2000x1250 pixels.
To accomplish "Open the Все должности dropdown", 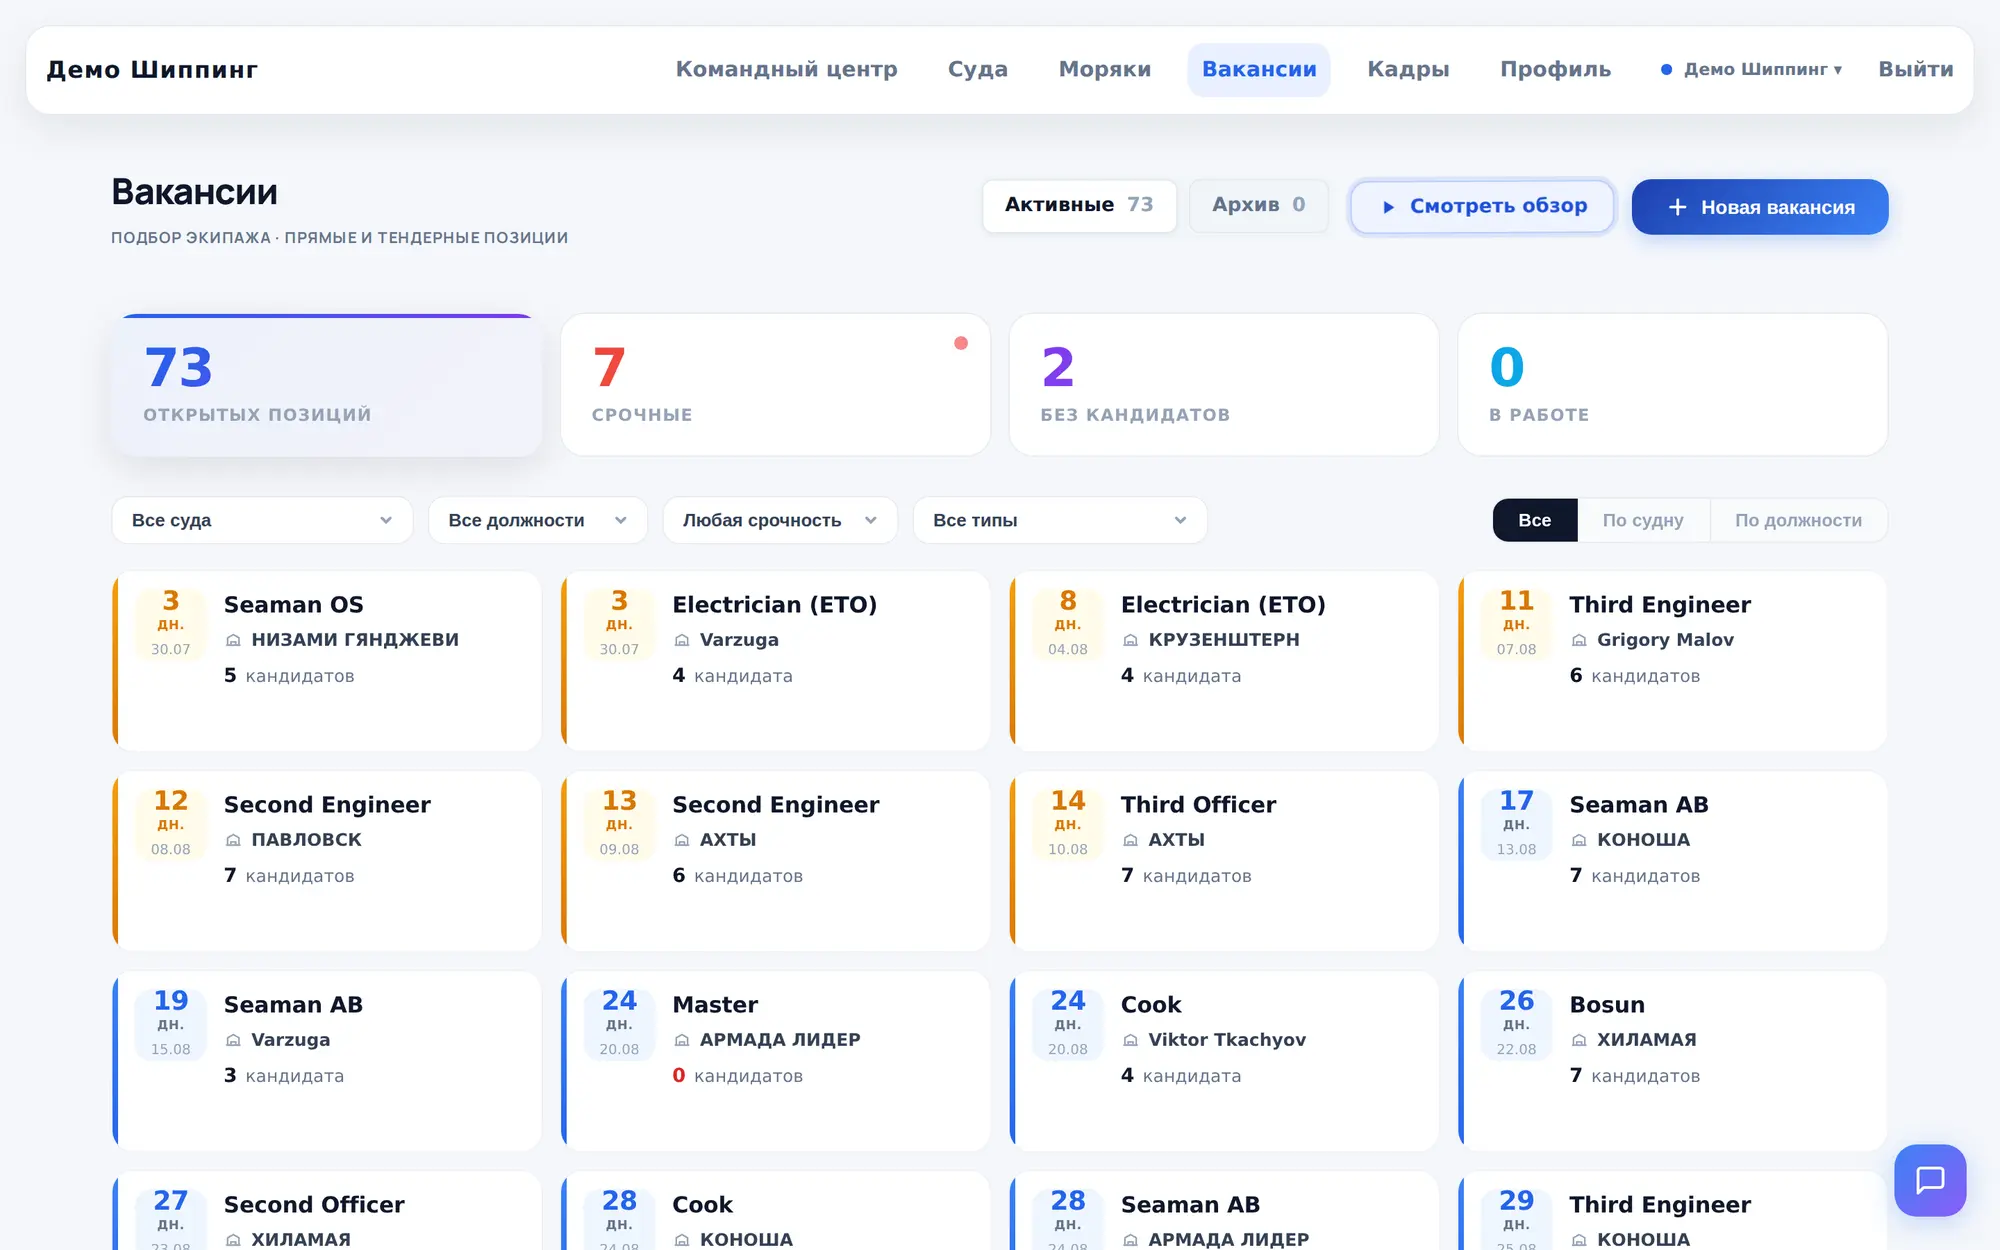I will click(538, 520).
